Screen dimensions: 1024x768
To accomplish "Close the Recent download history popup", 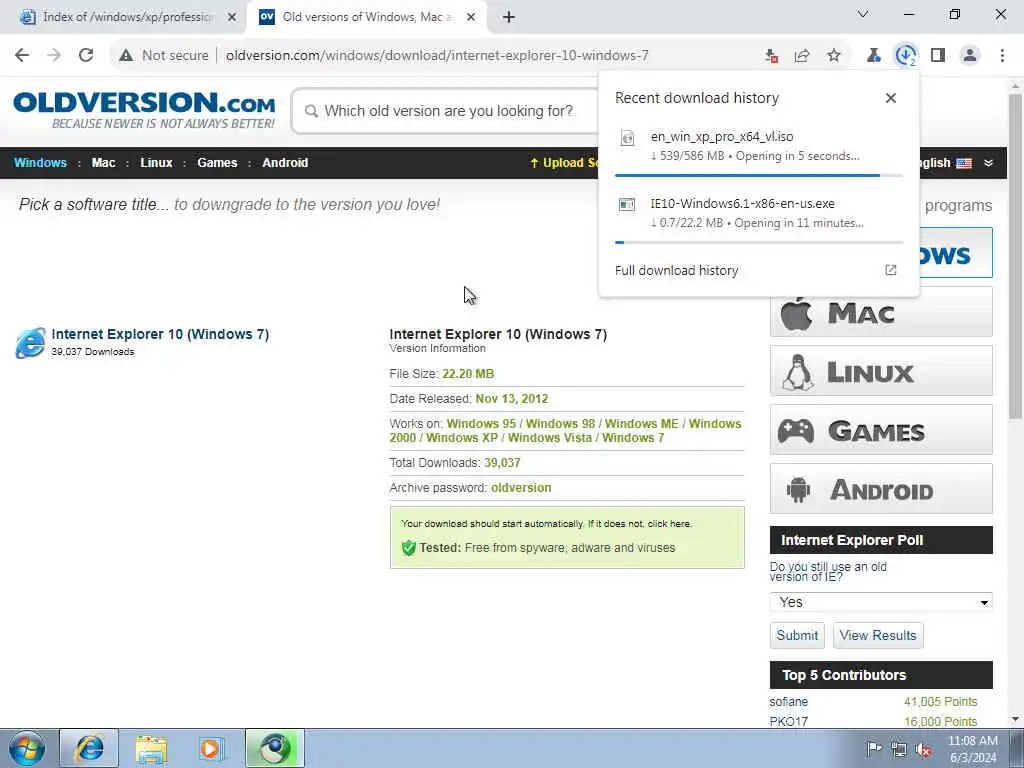I will tap(891, 98).
